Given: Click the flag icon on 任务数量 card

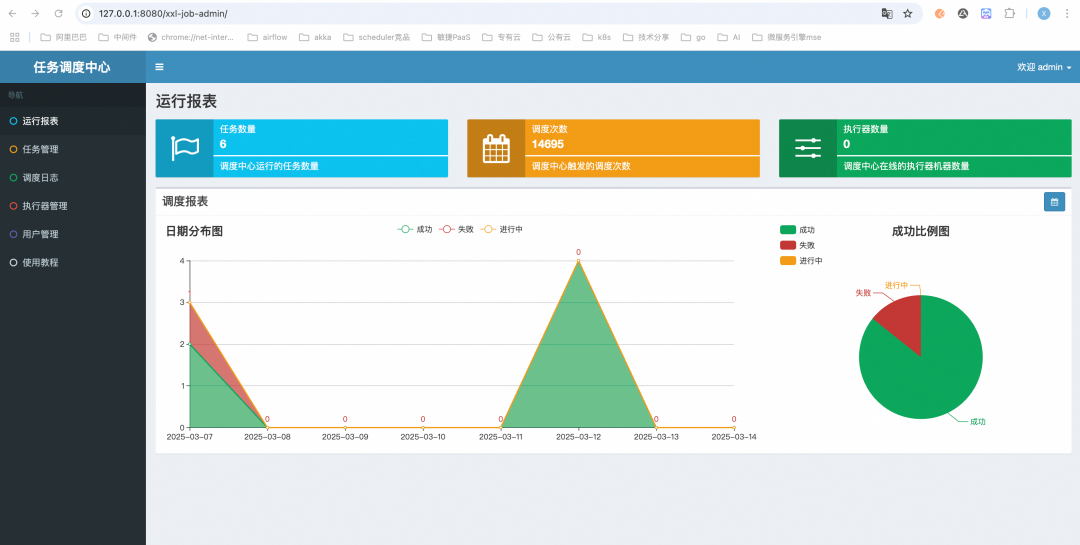Looking at the screenshot, I should coord(185,148).
